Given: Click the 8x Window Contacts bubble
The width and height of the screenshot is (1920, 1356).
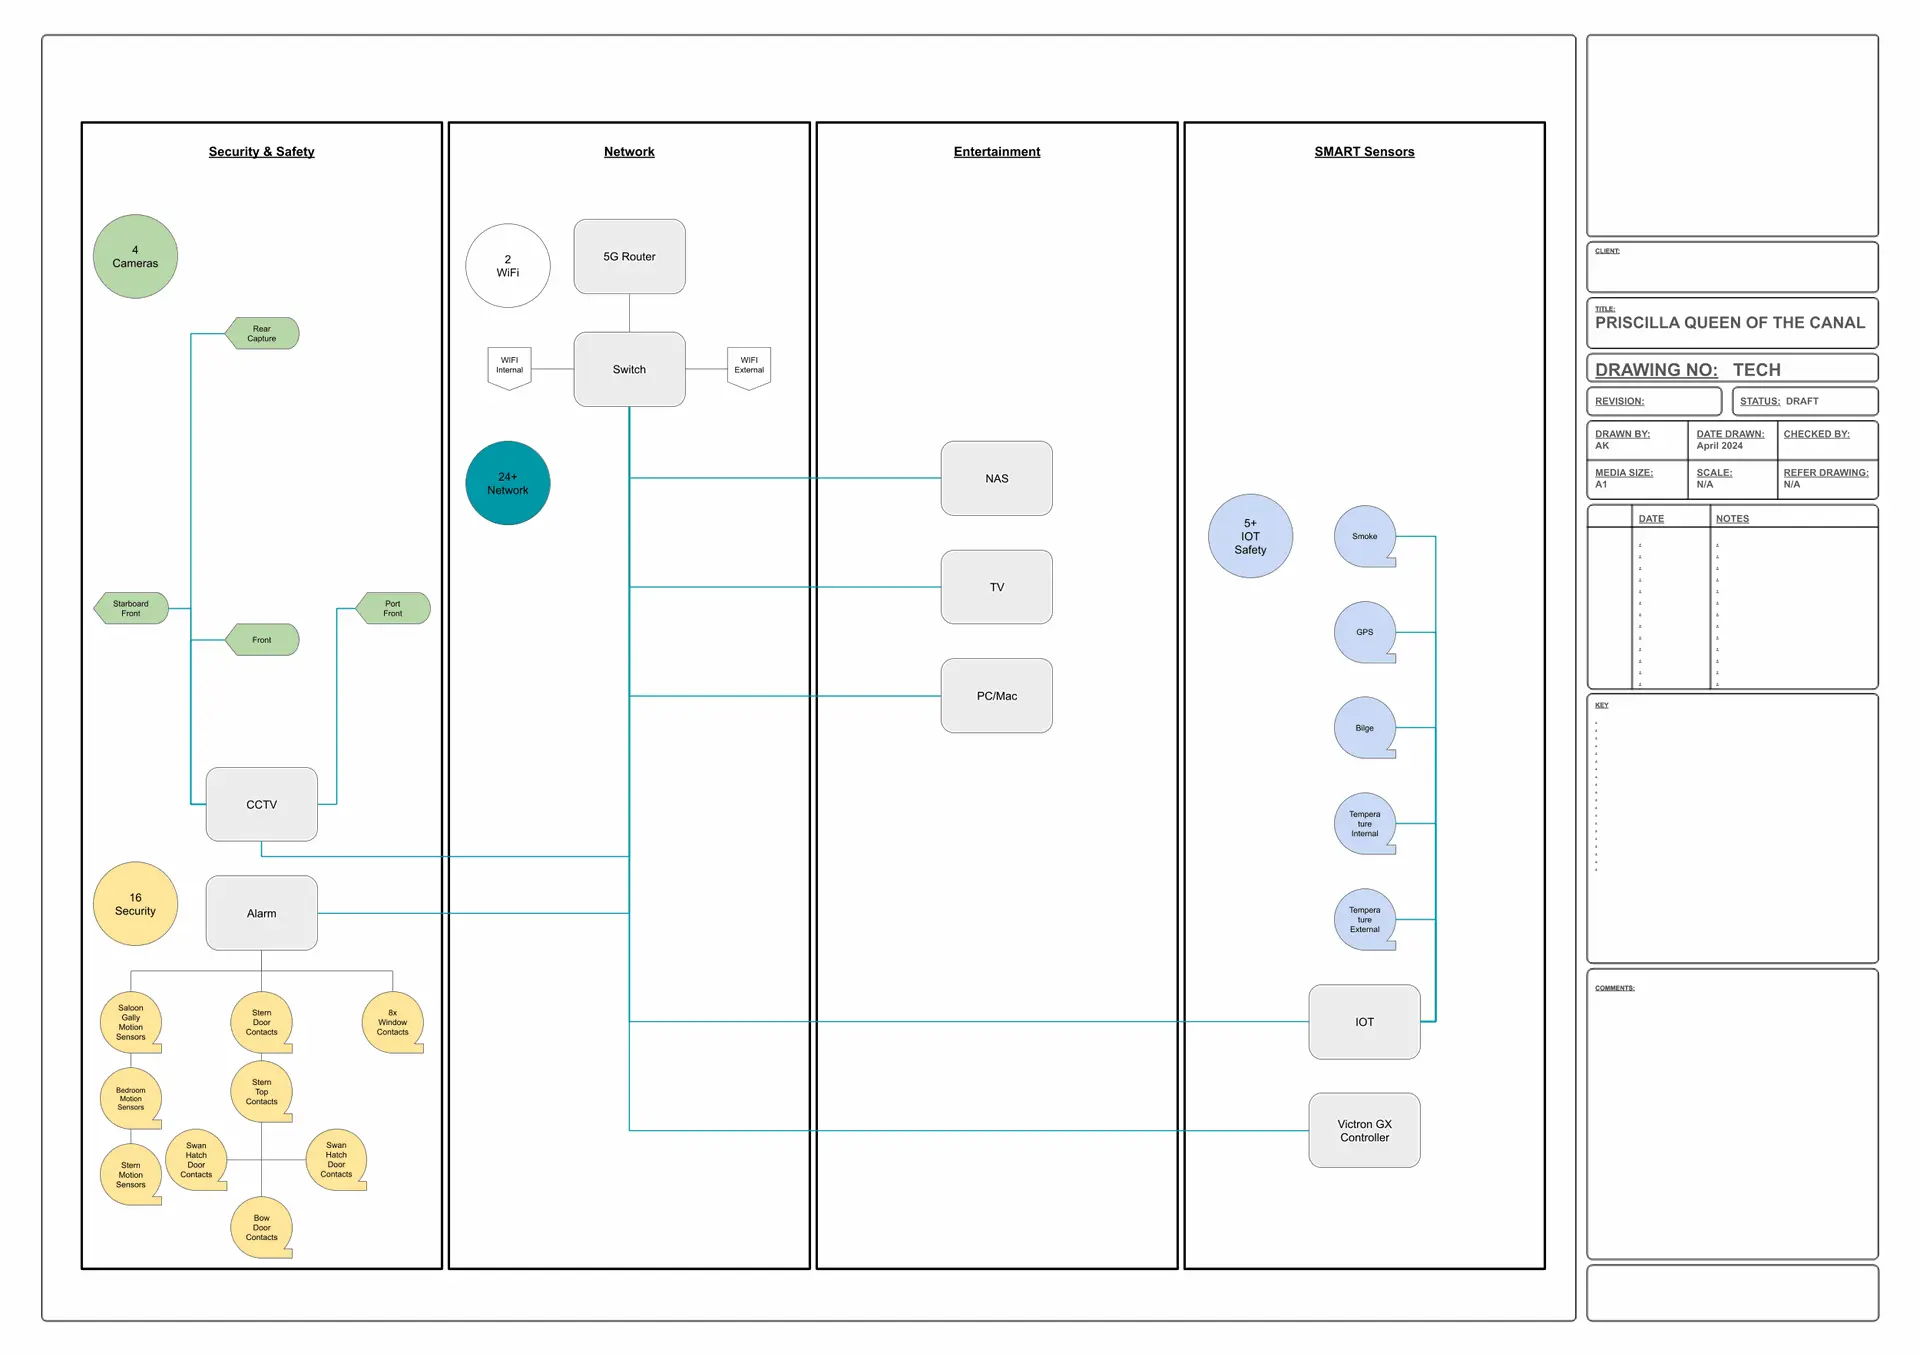Looking at the screenshot, I should (x=392, y=1022).
